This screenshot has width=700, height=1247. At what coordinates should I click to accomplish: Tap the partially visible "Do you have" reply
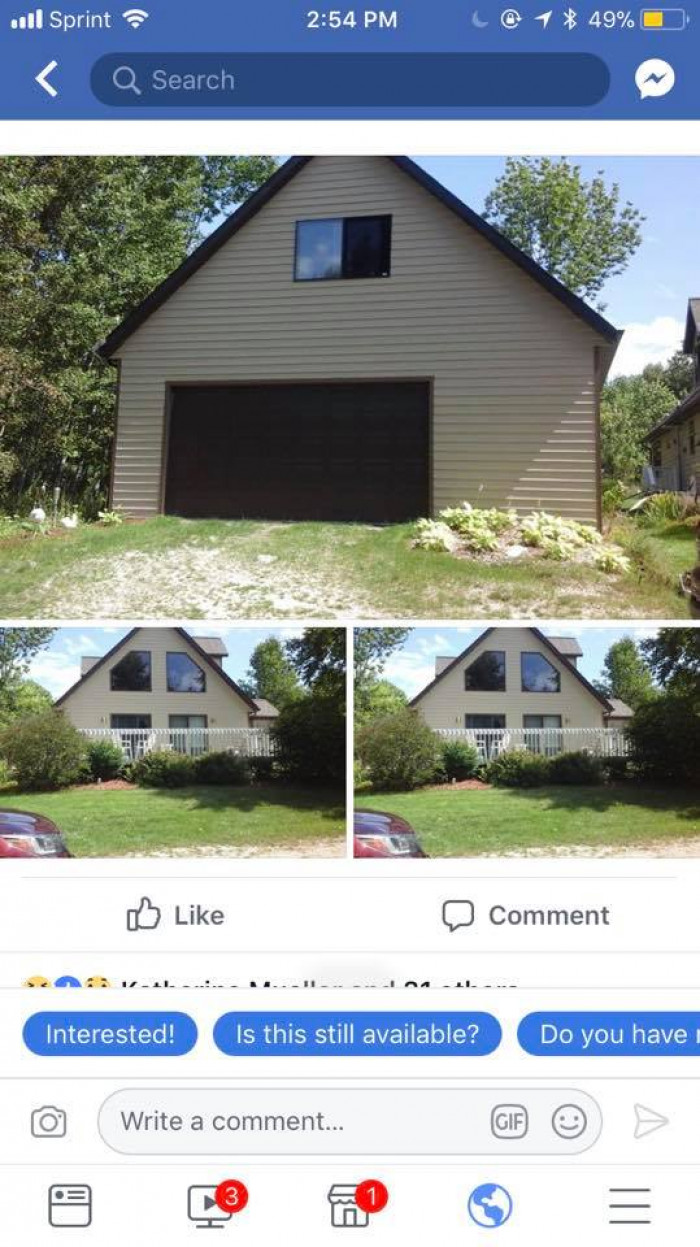coord(608,1034)
